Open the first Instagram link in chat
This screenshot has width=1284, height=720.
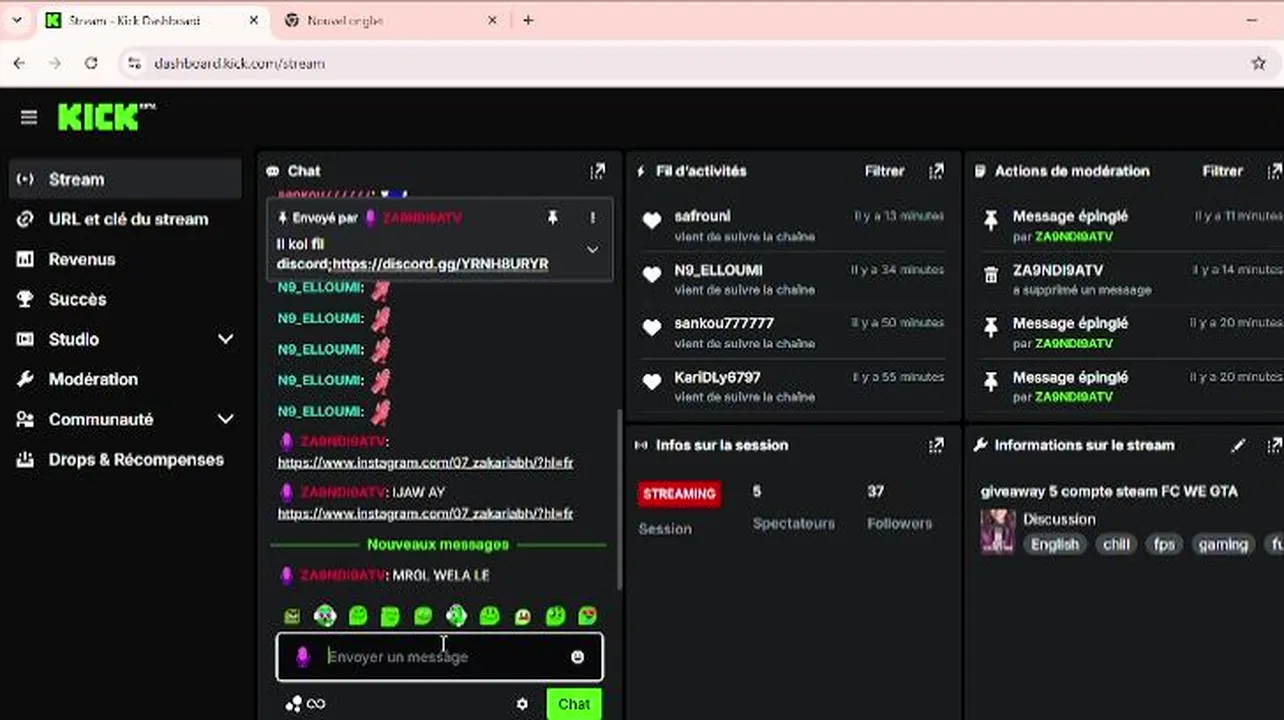pos(425,463)
